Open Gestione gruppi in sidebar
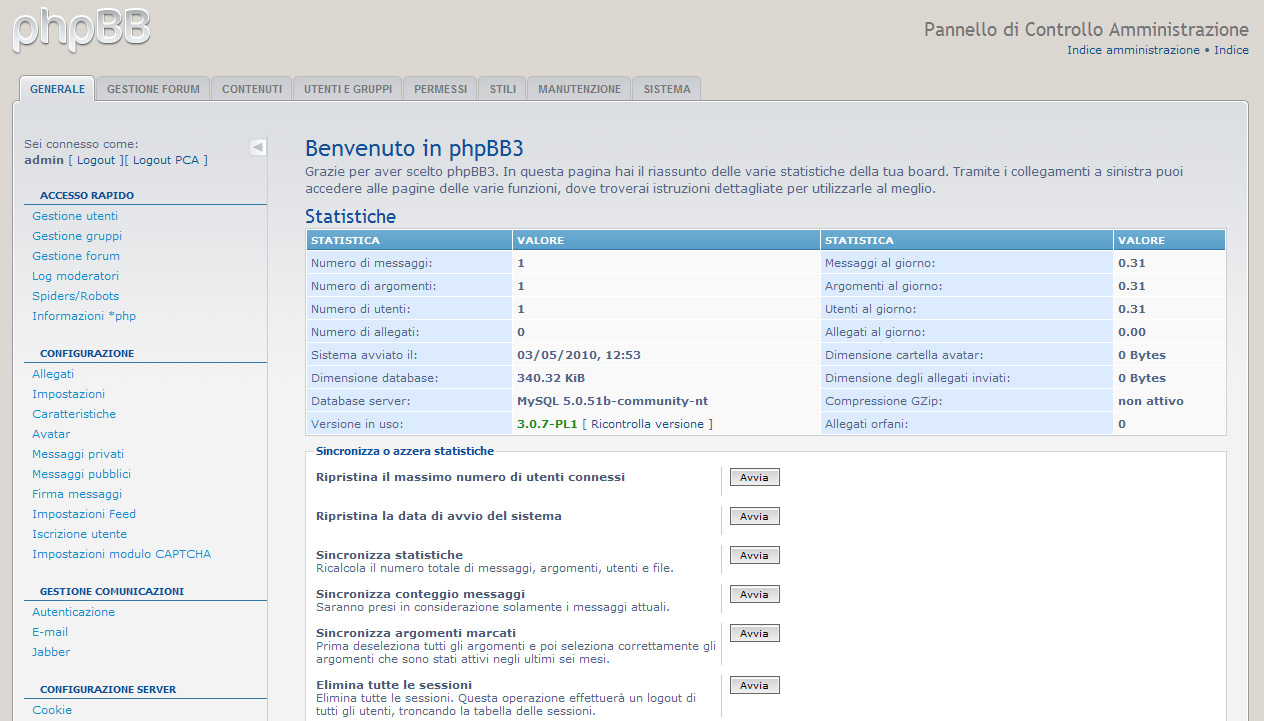 [77, 236]
